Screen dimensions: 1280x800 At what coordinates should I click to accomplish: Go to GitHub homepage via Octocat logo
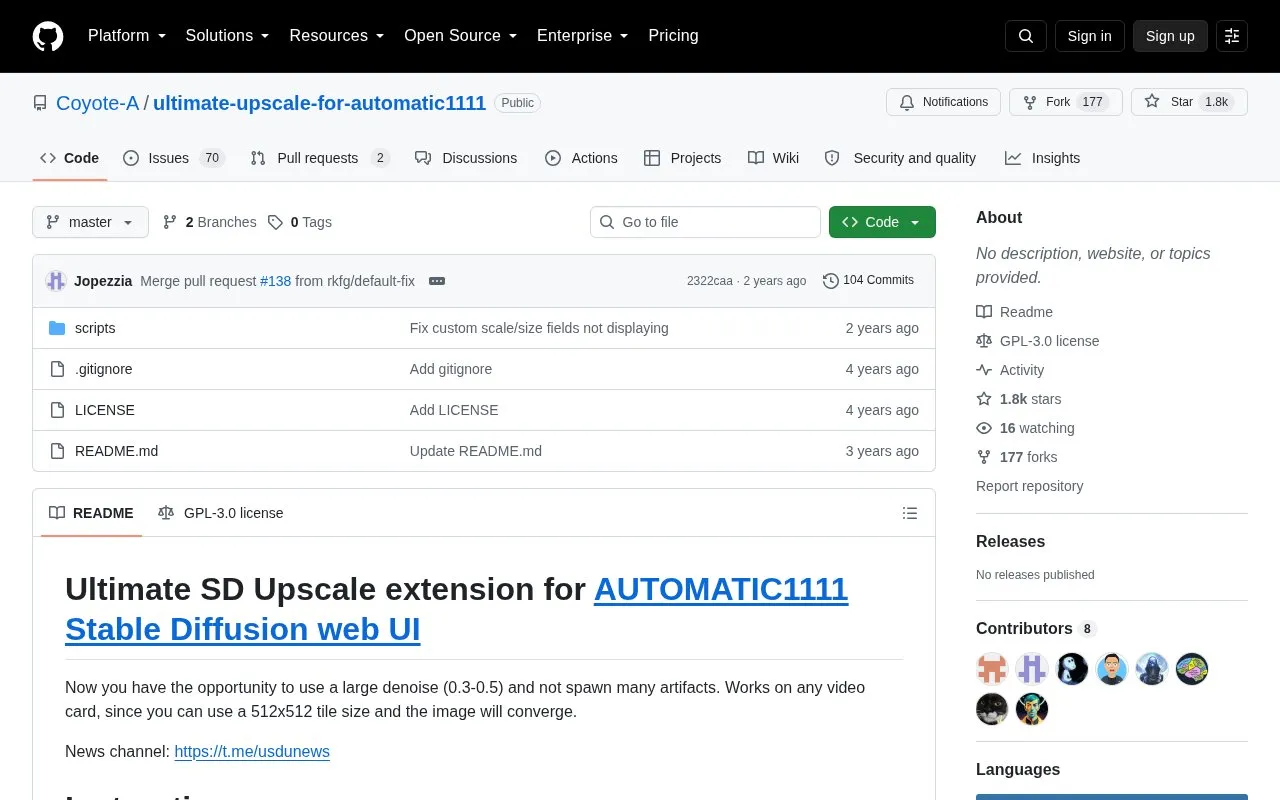[x=48, y=36]
